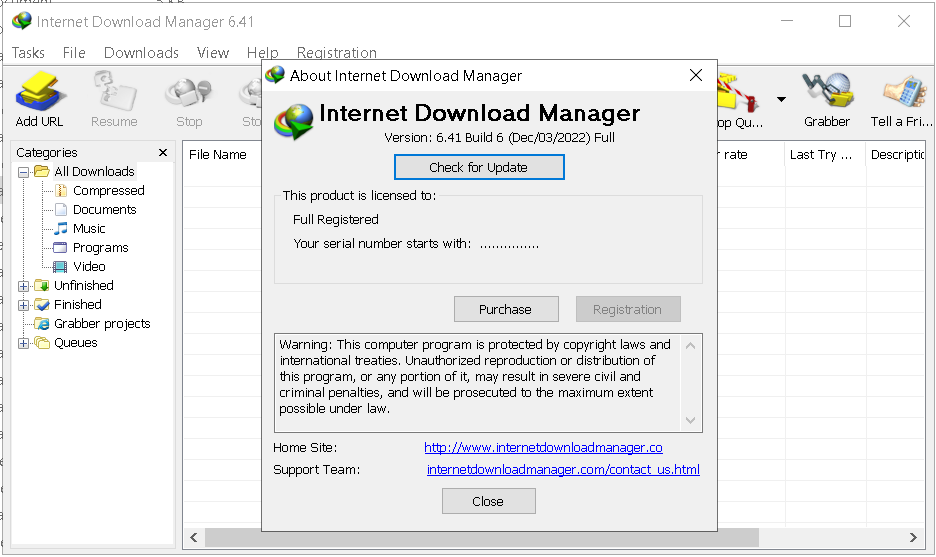Expand the Queues tree node
This screenshot has width=936, height=557.
pos(23,343)
